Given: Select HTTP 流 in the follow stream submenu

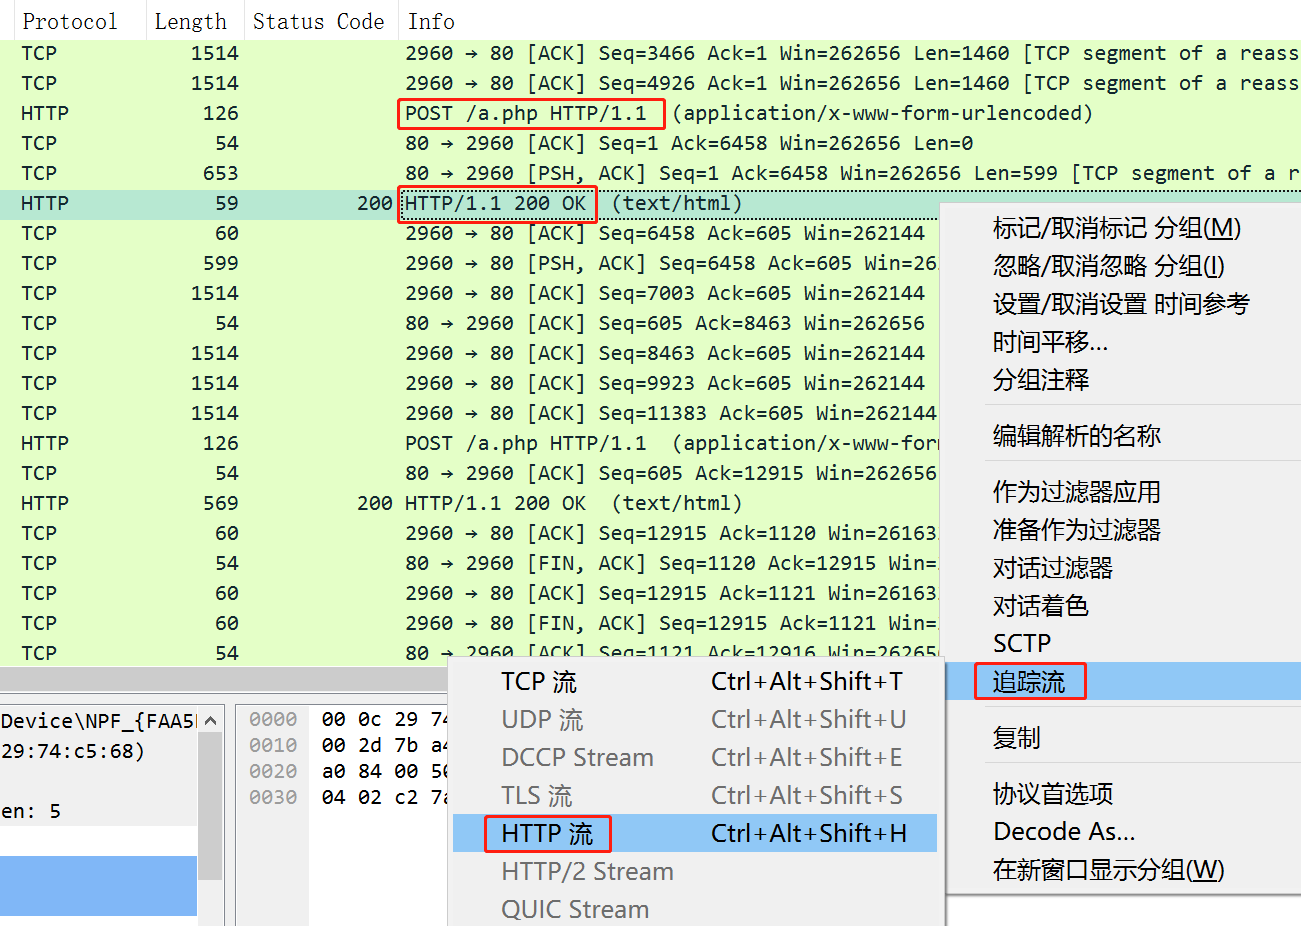Looking at the screenshot, I should click(x=547, y=834).
